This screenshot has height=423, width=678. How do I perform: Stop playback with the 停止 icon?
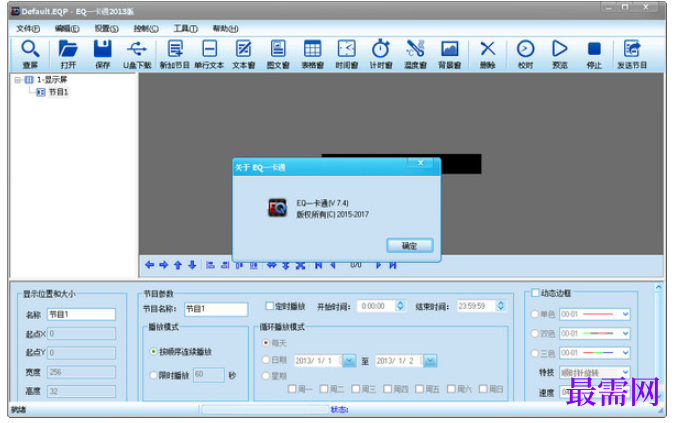click(594, 49)
